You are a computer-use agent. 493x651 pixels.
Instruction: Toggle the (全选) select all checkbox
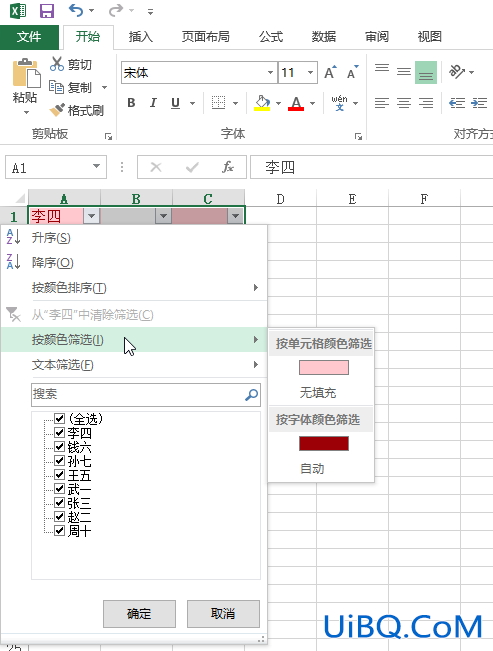click(59, 418)
